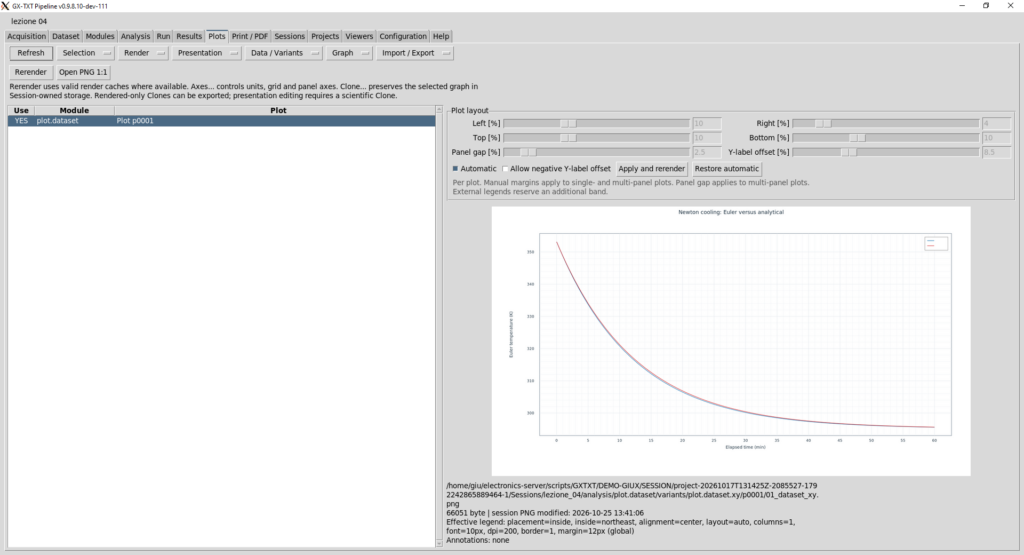Switch to the Dataset tab
Viewport: 1024px width, 555px height.
[65, 37]
